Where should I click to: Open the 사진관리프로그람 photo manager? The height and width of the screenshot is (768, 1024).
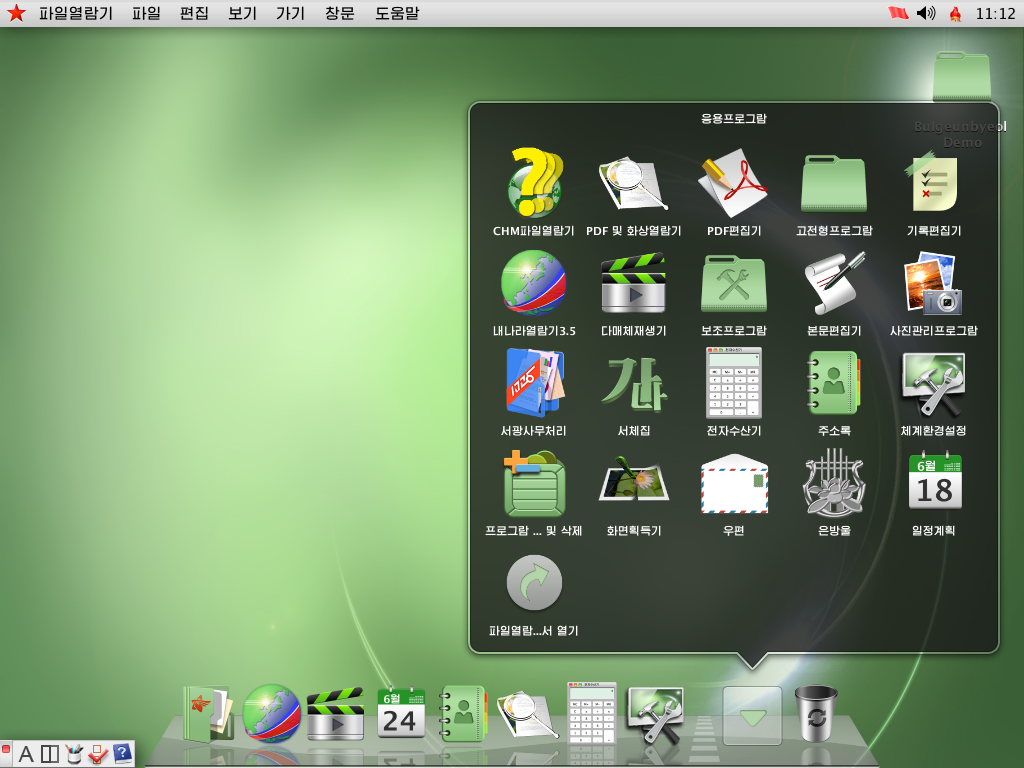coord(933,283)
